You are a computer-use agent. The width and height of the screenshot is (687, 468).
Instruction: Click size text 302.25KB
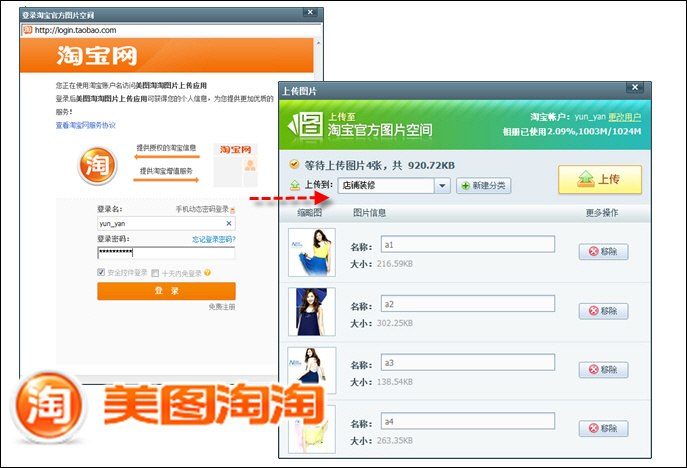pos(395,323)
